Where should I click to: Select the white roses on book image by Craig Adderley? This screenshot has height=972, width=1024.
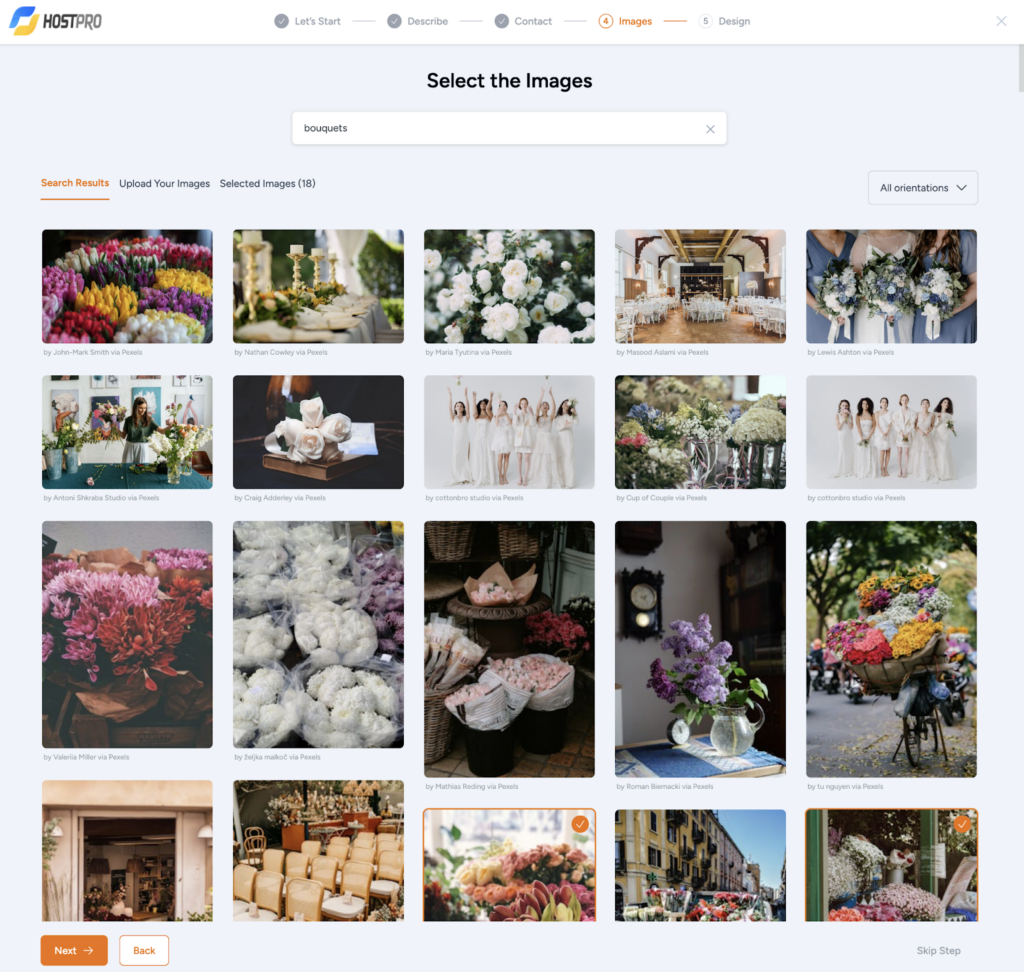coord(318,432)
